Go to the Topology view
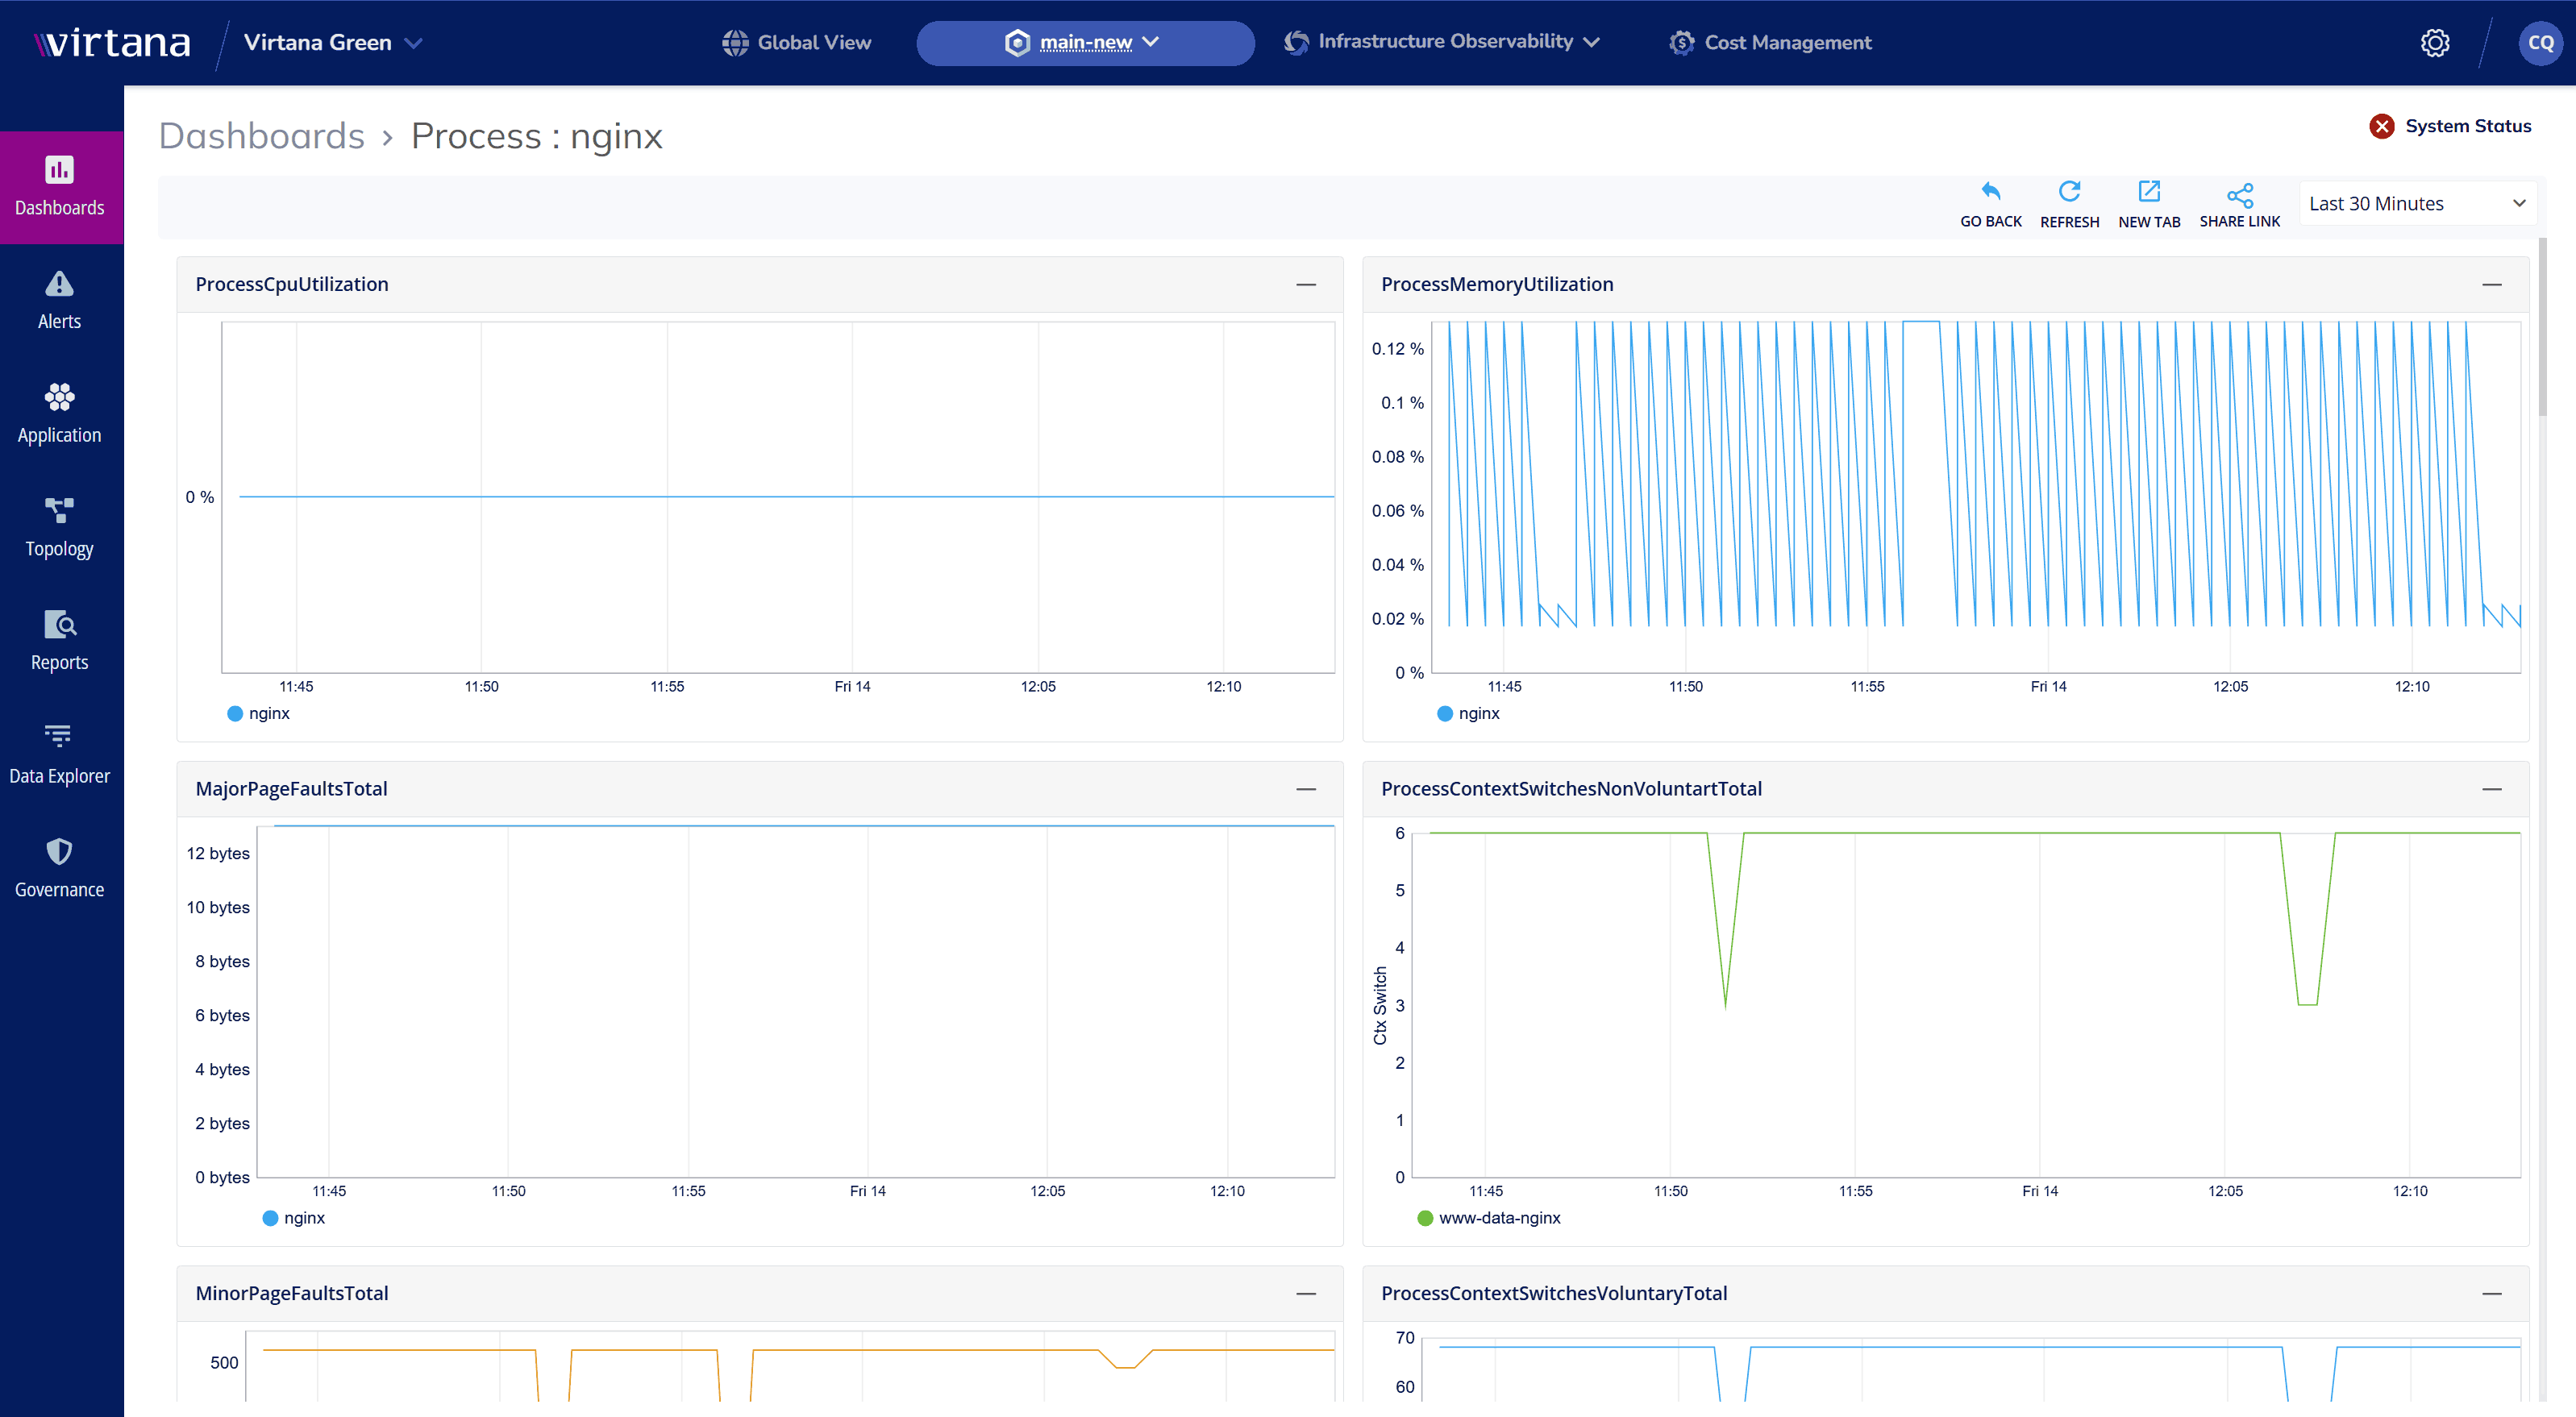This screenshot has width=2576, height=1417. 59,527
